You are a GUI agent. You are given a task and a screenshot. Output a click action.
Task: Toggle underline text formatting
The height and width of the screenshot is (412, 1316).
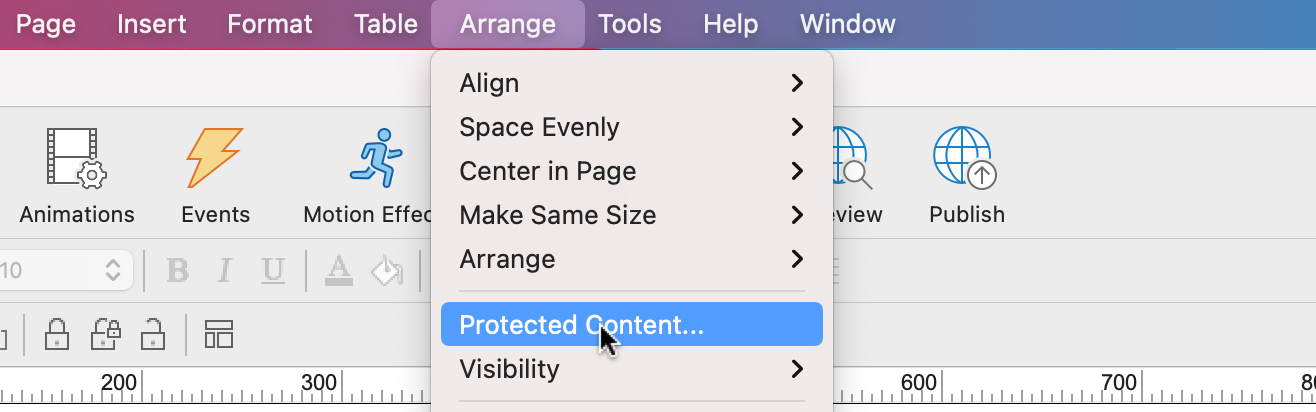tap(271, 270)
